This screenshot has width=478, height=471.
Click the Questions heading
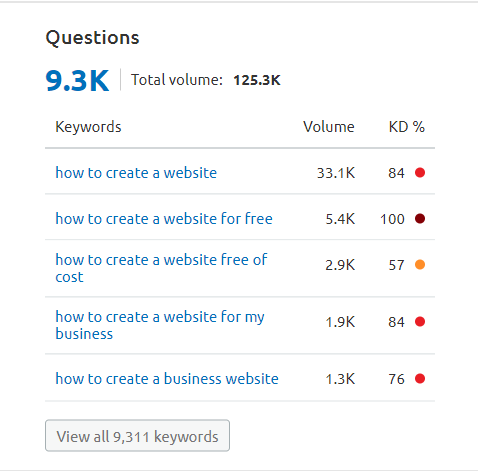[x=92, y=37]
